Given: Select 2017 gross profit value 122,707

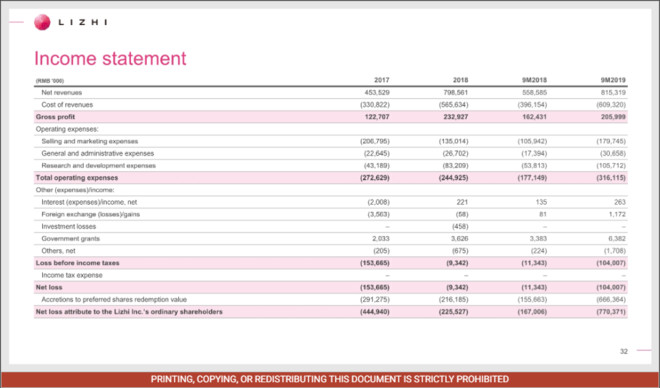Looking at the screenshot, I should 377,117.
